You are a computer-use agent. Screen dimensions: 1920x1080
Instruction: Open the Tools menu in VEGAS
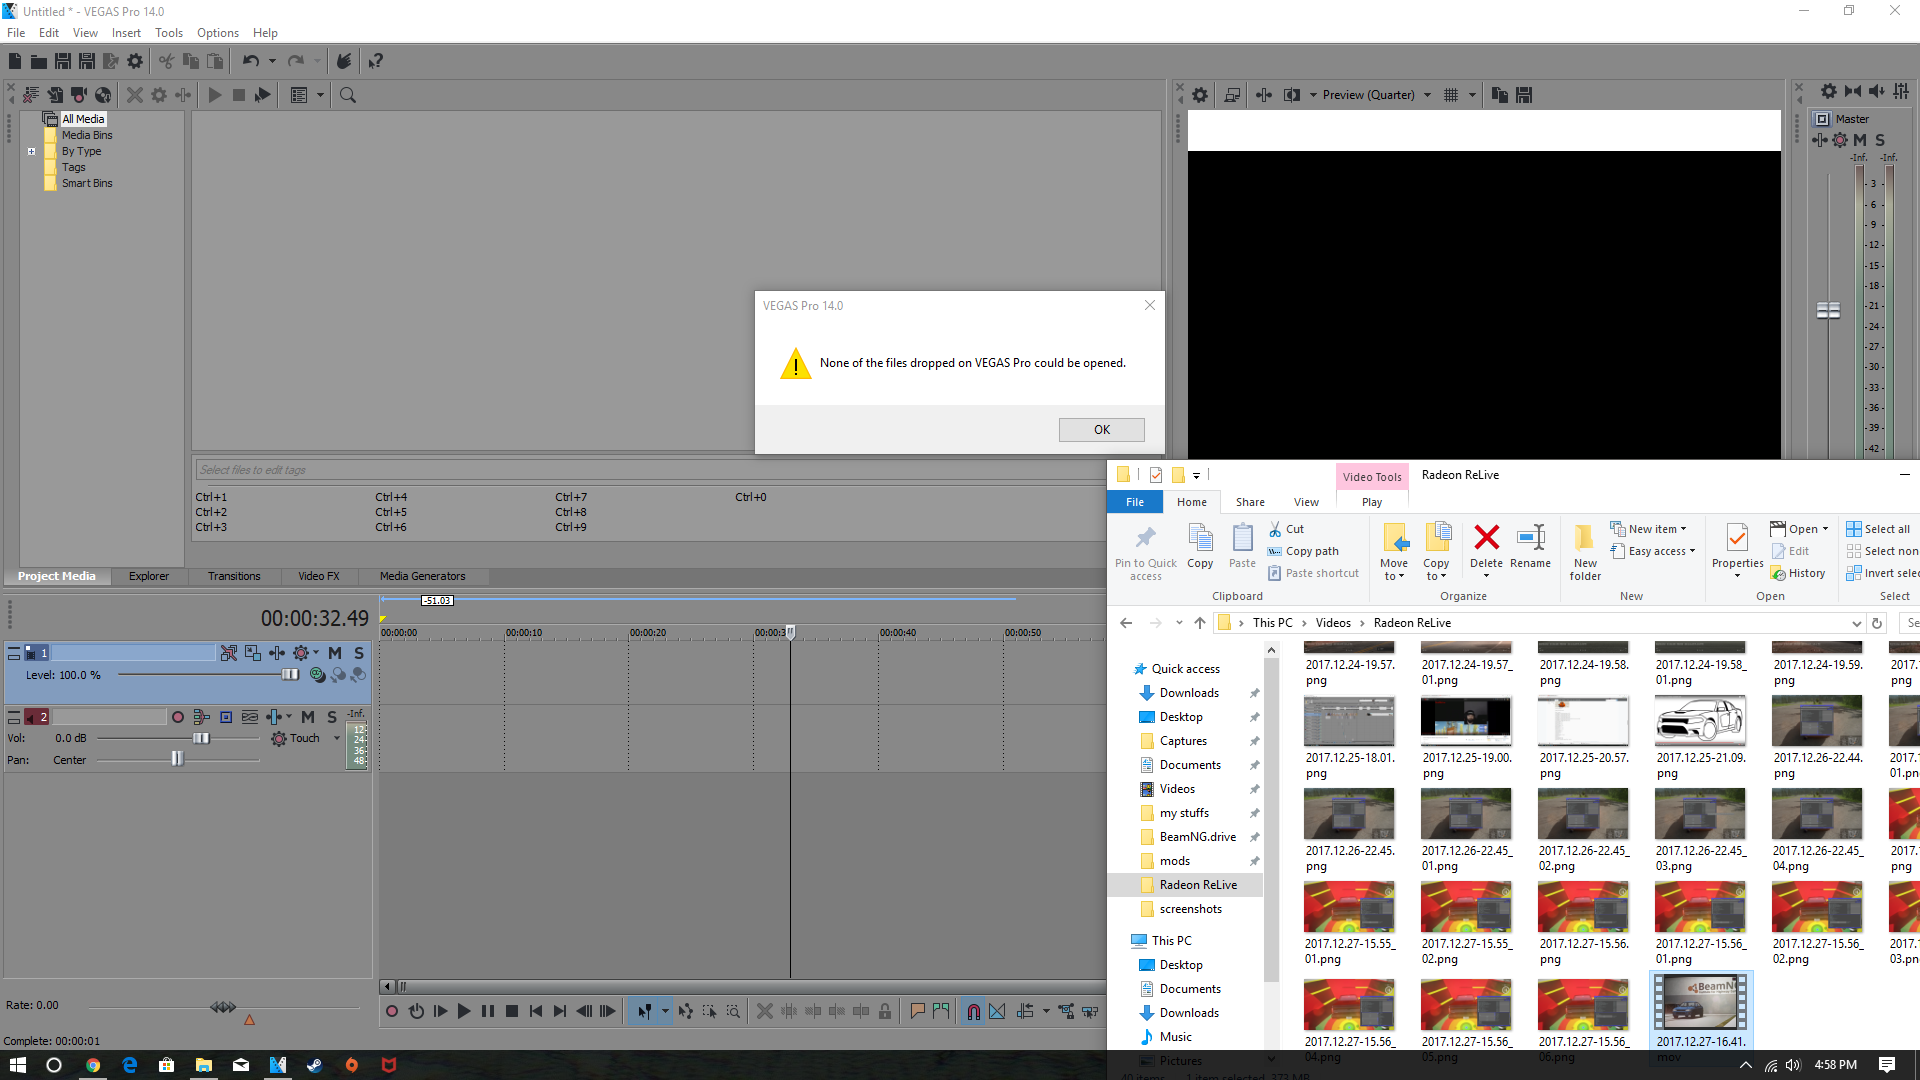click(x=168, y=33)
